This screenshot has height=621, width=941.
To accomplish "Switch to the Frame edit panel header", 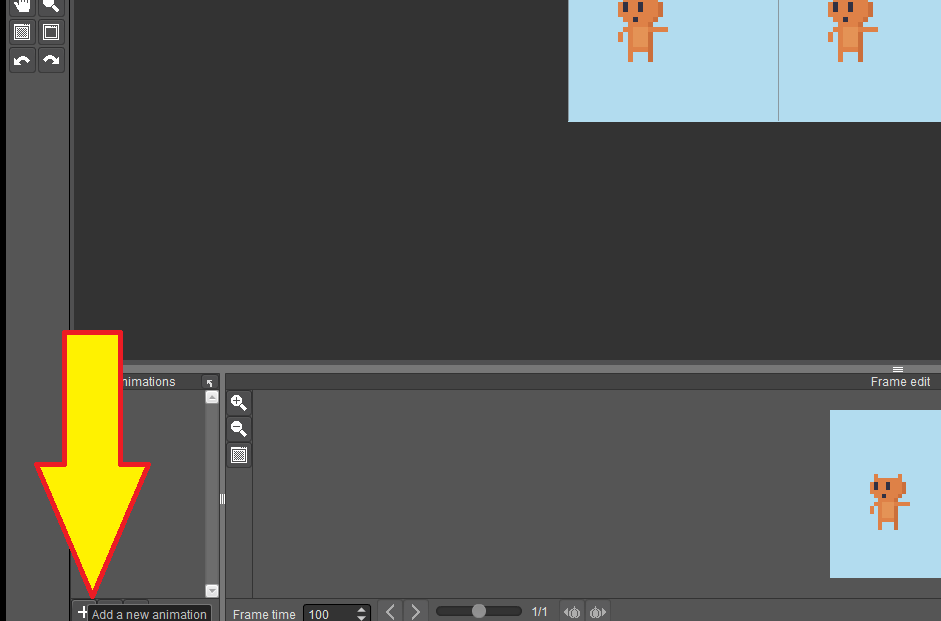I will (899, 381).
